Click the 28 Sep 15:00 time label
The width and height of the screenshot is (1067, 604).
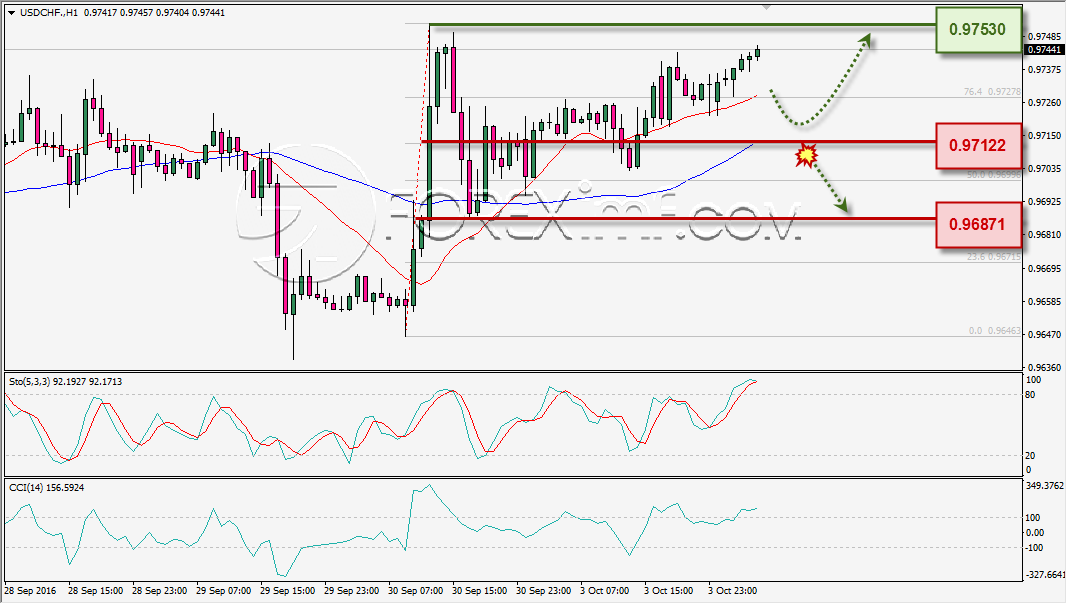[95, 590]
